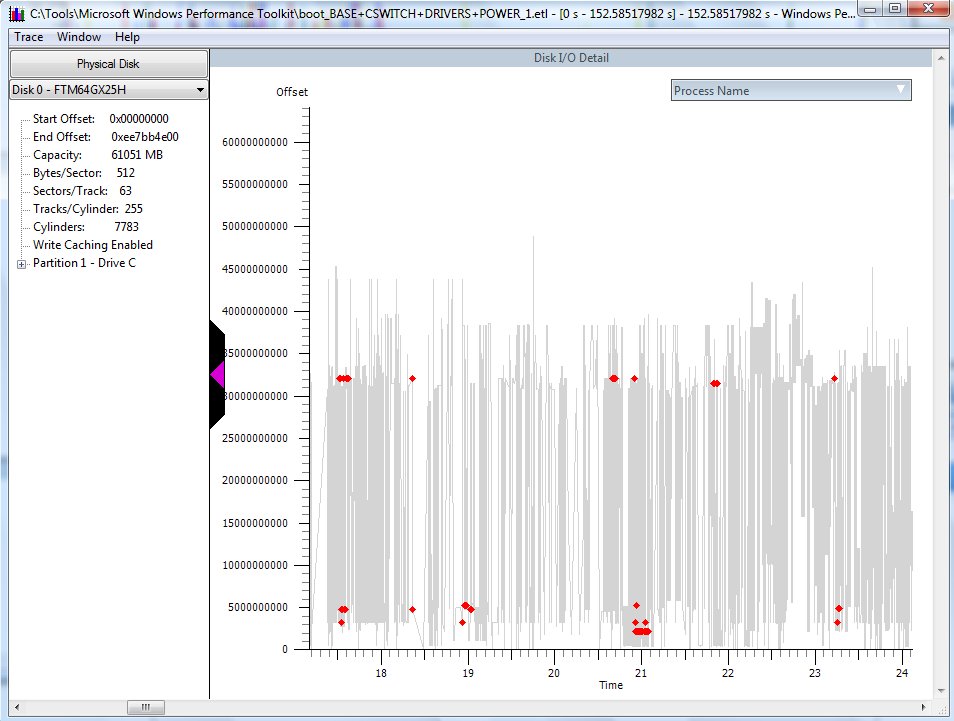Screen dimensions: 954x721
Task: Select the Sectors/Track: 63 row
Action: [x=82, y=190]
